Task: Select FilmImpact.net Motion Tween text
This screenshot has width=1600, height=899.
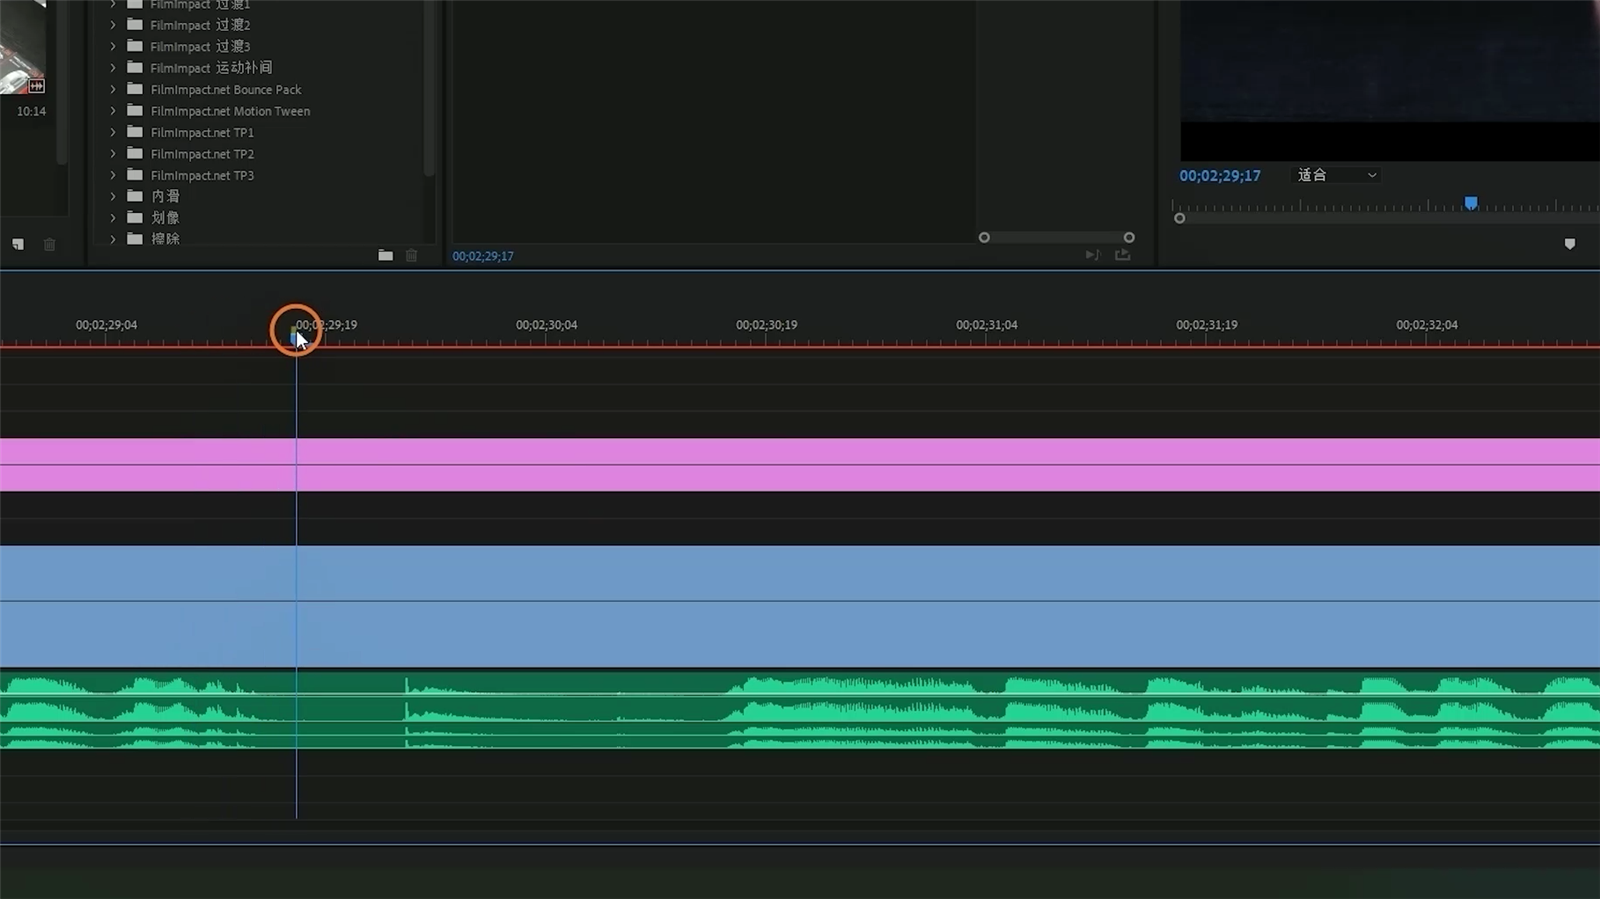Action: click(230, 111)
